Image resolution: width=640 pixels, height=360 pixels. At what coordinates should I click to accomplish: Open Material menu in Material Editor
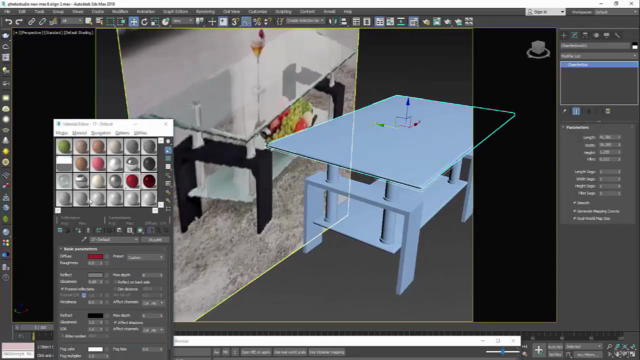point(79,133)
